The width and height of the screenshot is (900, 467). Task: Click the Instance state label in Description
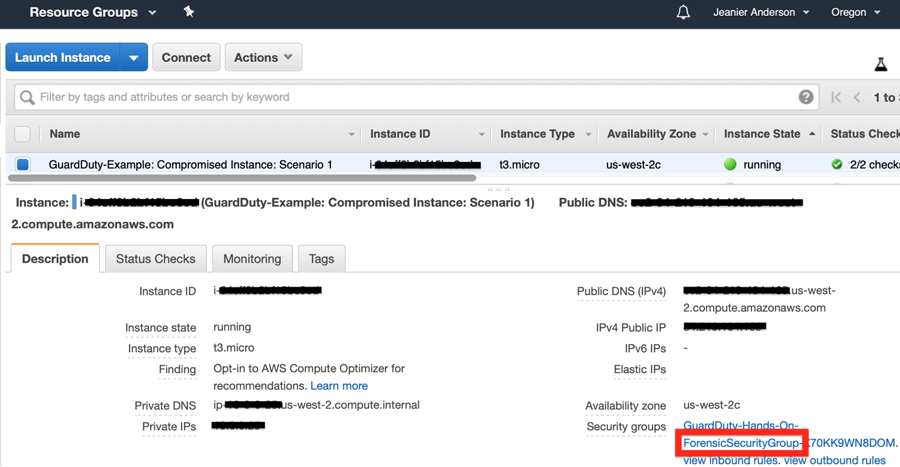(160, 328)
